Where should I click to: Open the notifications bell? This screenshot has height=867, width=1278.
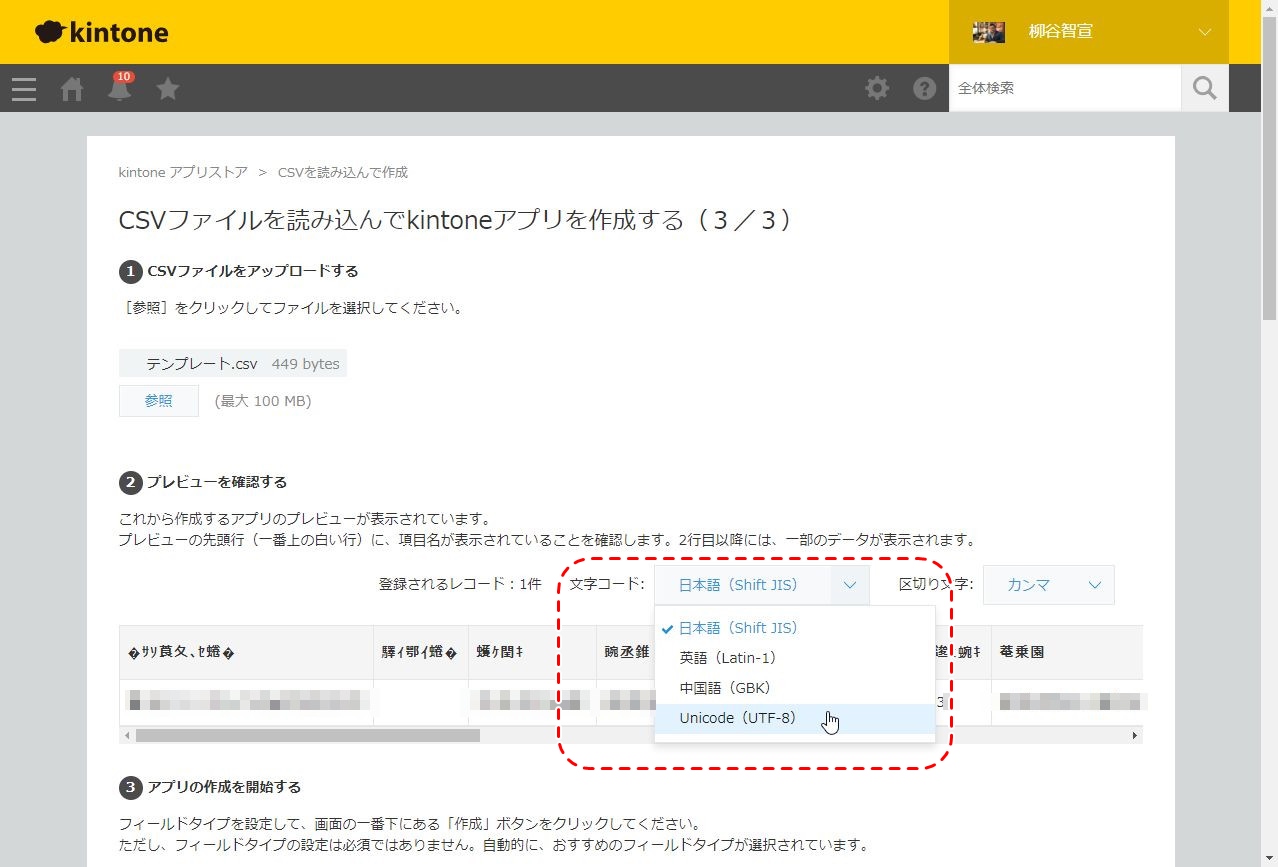(120, 89)
